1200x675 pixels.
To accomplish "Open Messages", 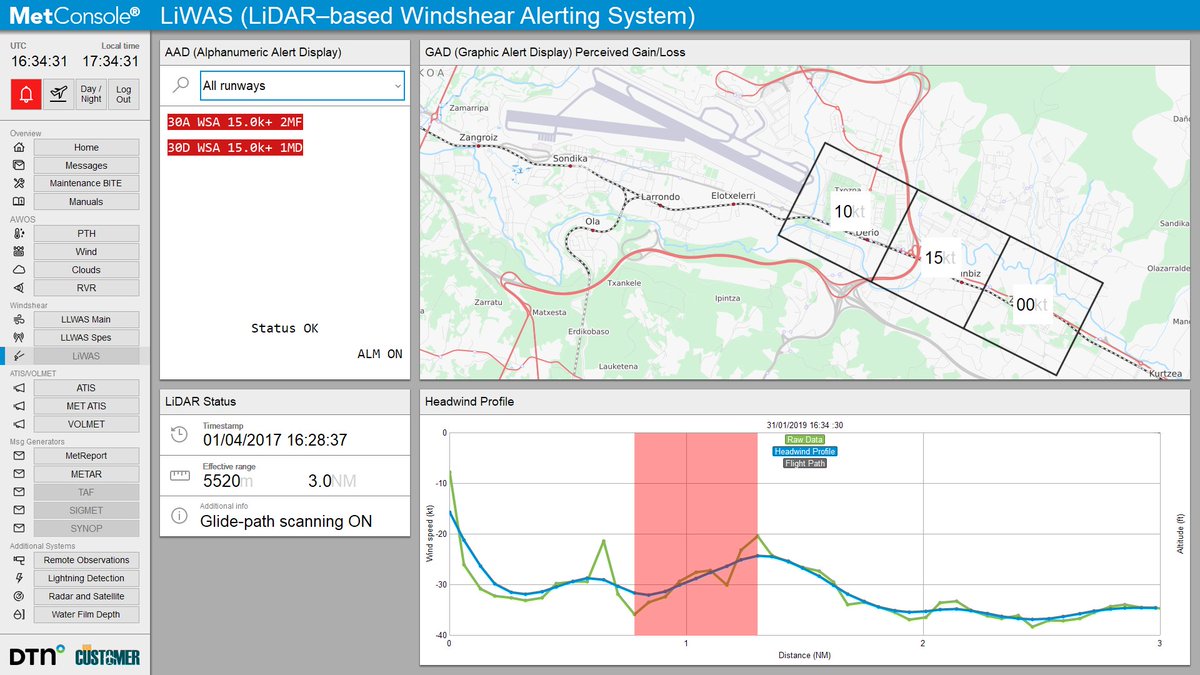I will tap(86, 165).
